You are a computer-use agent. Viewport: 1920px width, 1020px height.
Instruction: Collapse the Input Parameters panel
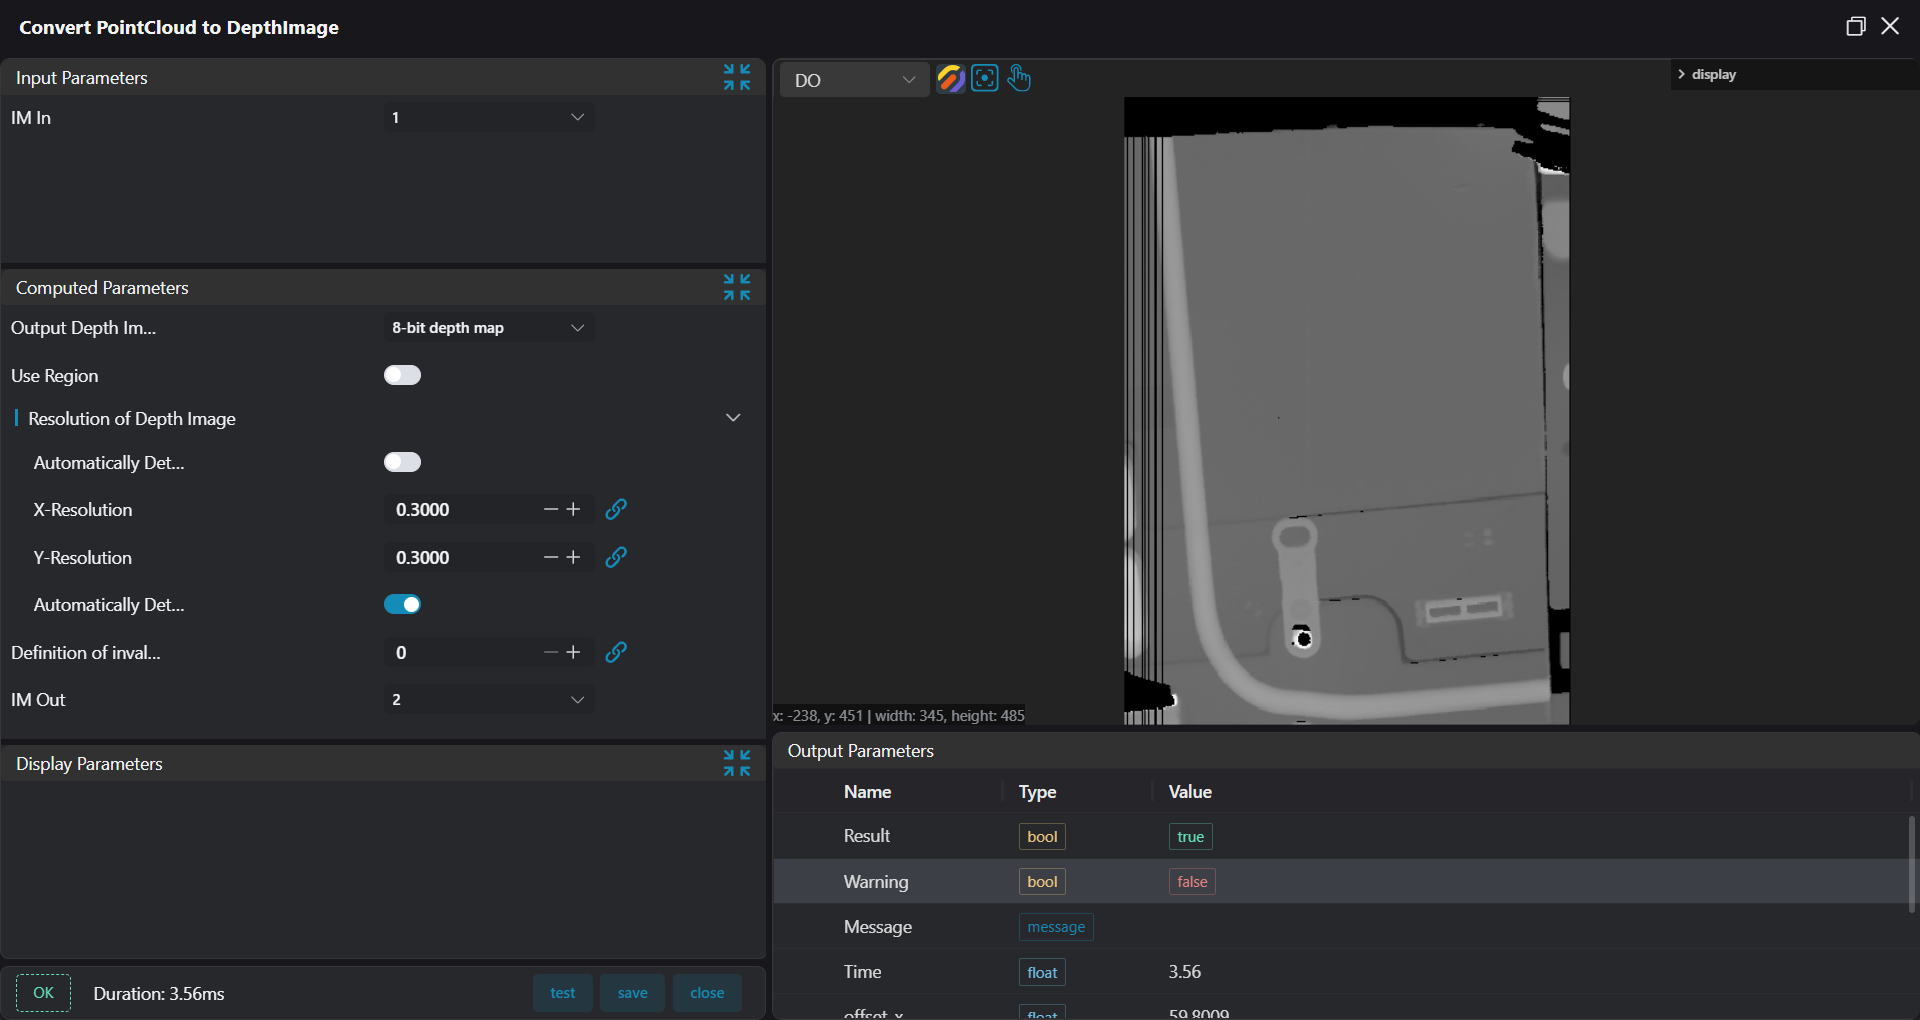(x=737, y=77)
